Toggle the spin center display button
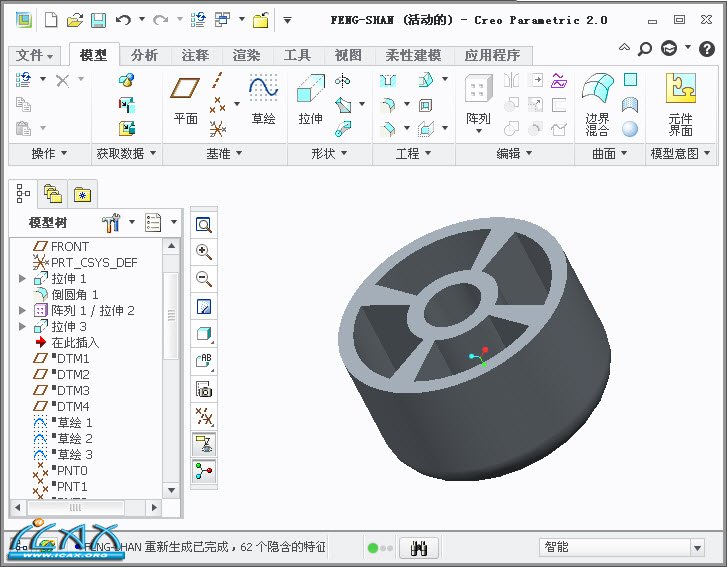 (x=204, y=469)
